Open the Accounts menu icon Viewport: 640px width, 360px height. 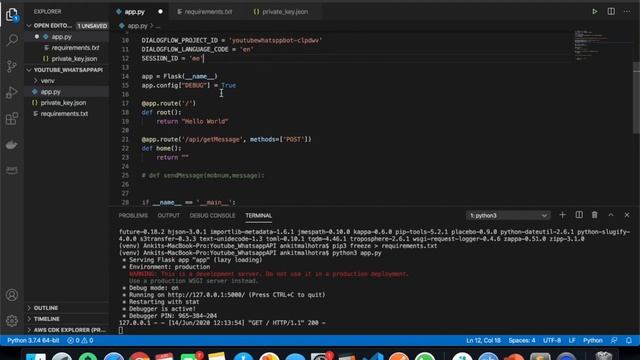[12, 295]
